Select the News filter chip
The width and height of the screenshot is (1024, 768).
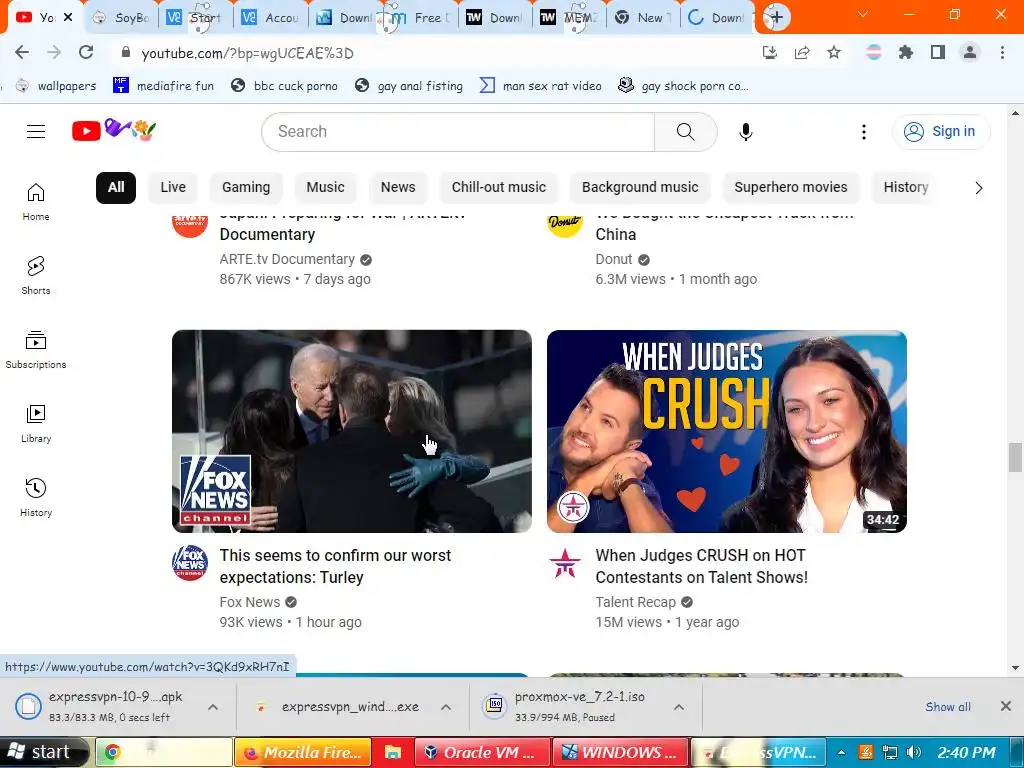(x=398, y=187)
